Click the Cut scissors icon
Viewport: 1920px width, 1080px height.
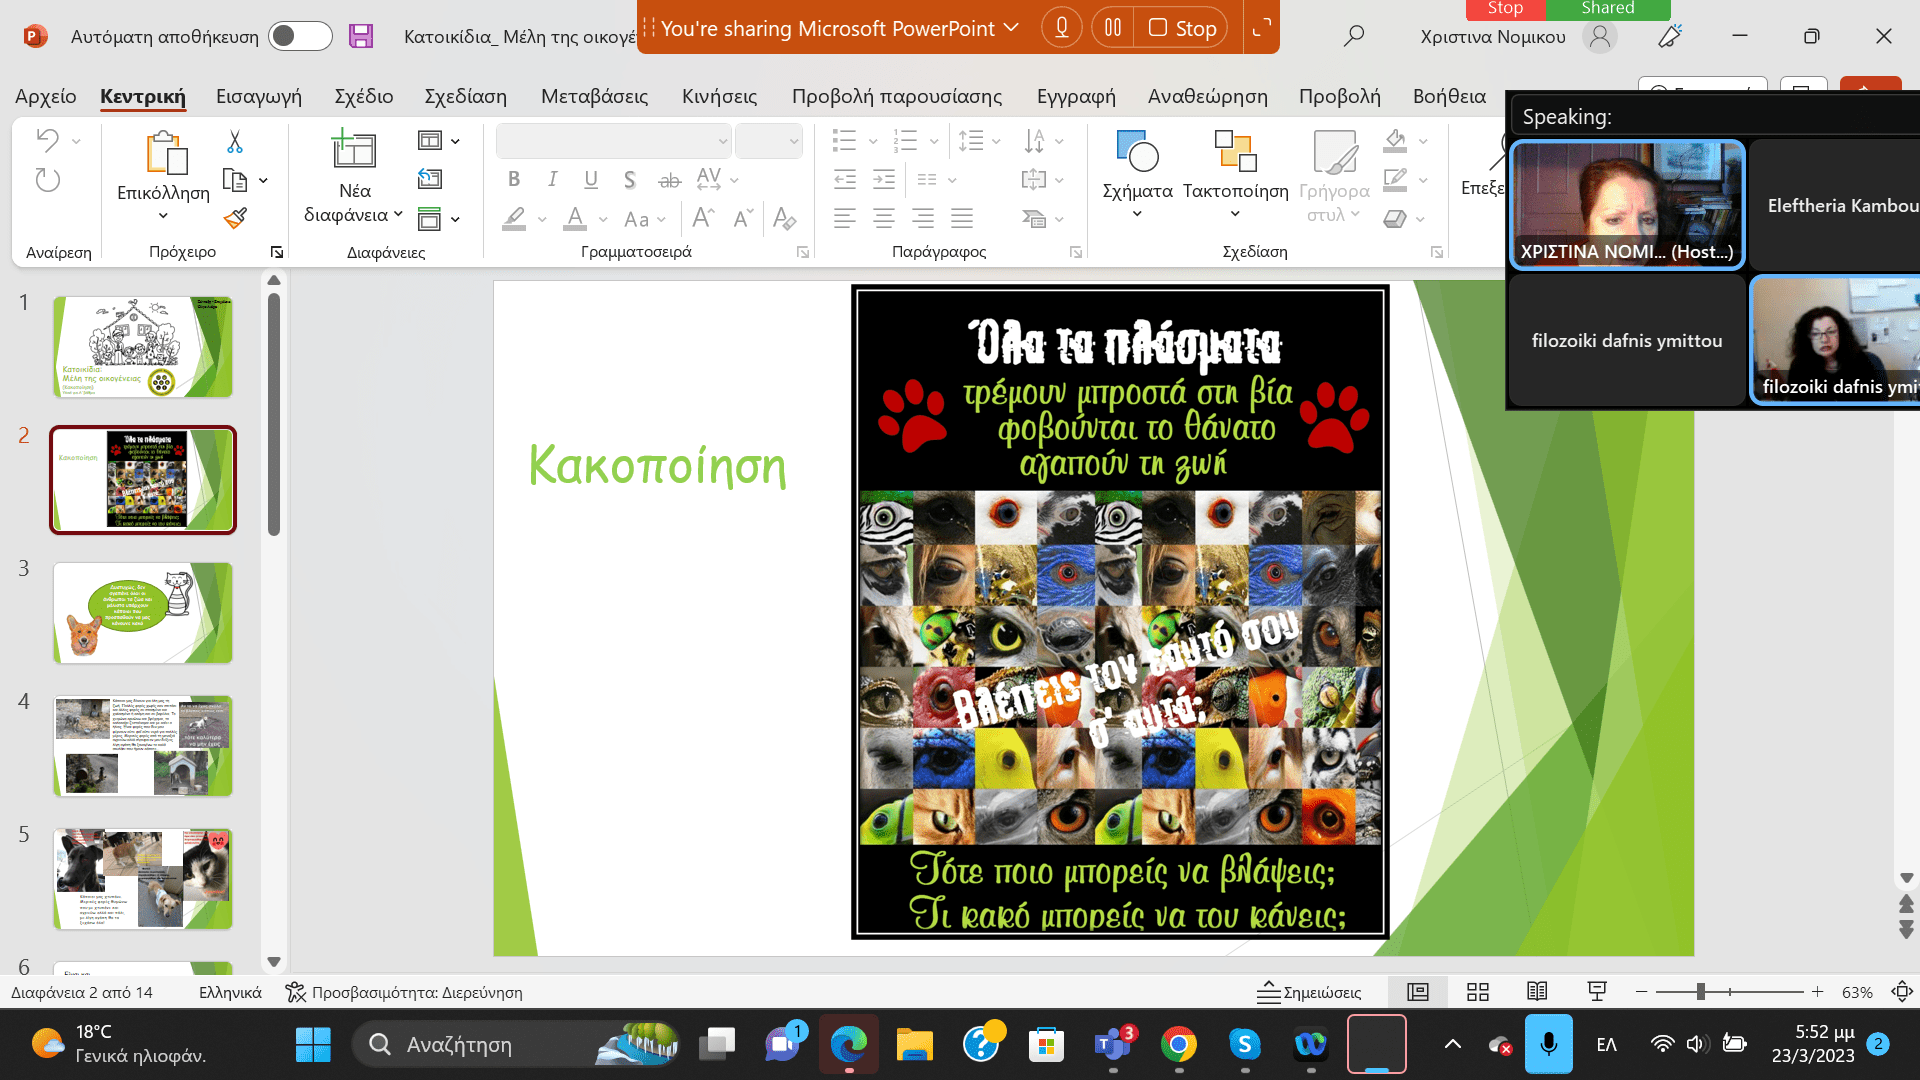(235, 142)
